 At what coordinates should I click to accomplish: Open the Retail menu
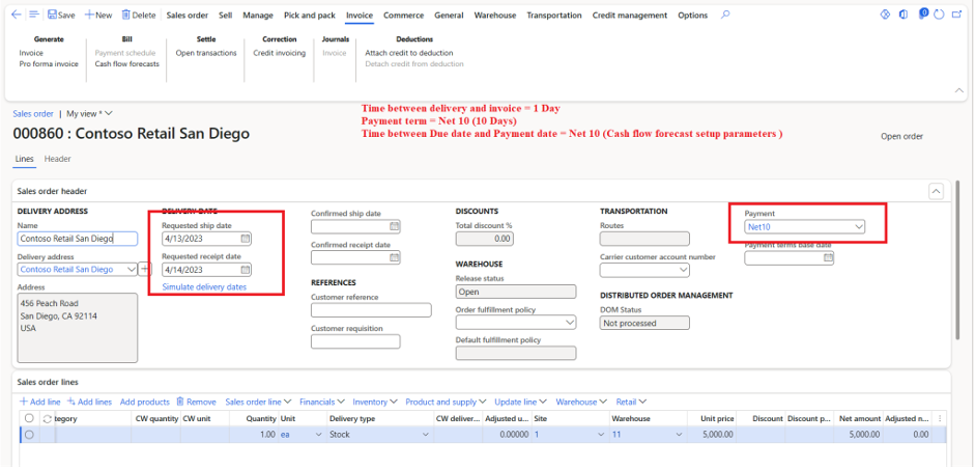[x=631, y=402]
